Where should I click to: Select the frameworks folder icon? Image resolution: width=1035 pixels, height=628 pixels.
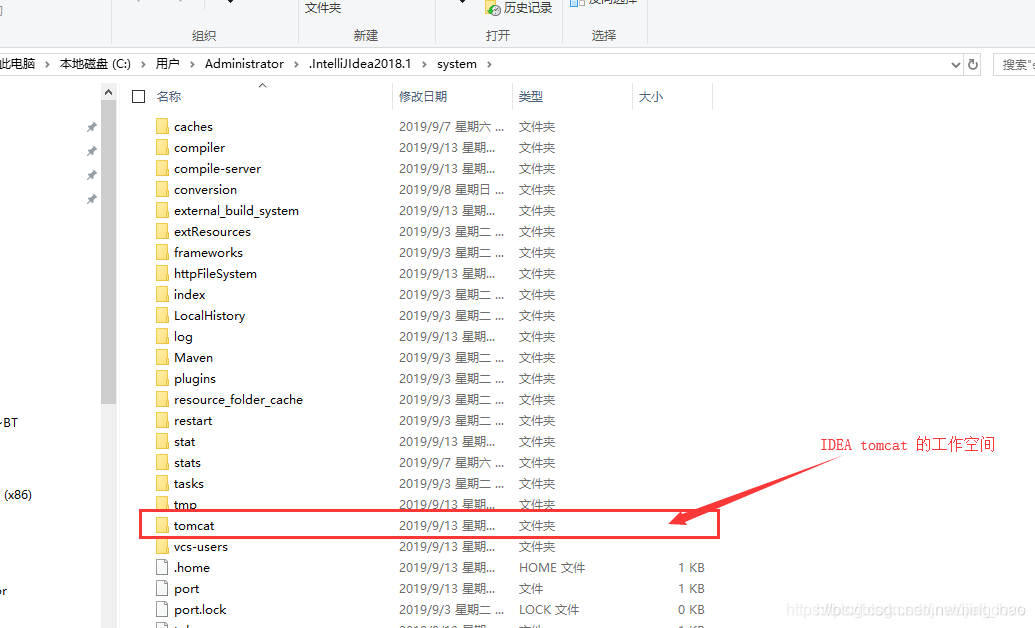[162, 252]
